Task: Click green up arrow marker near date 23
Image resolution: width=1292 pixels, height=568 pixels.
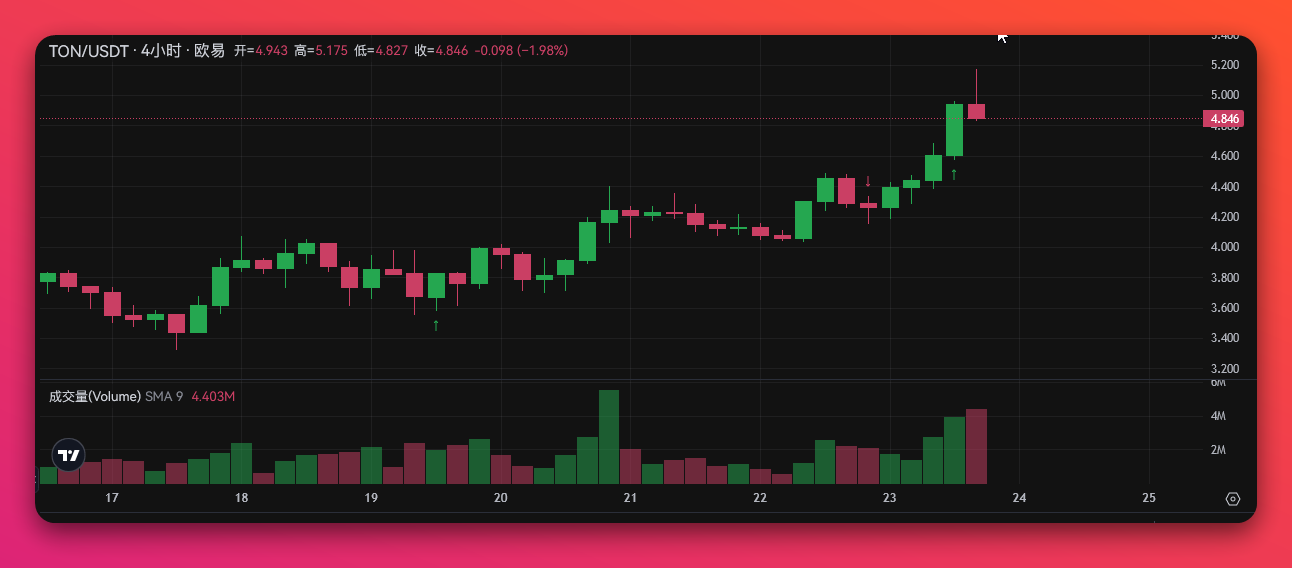Action: (954, 174)
